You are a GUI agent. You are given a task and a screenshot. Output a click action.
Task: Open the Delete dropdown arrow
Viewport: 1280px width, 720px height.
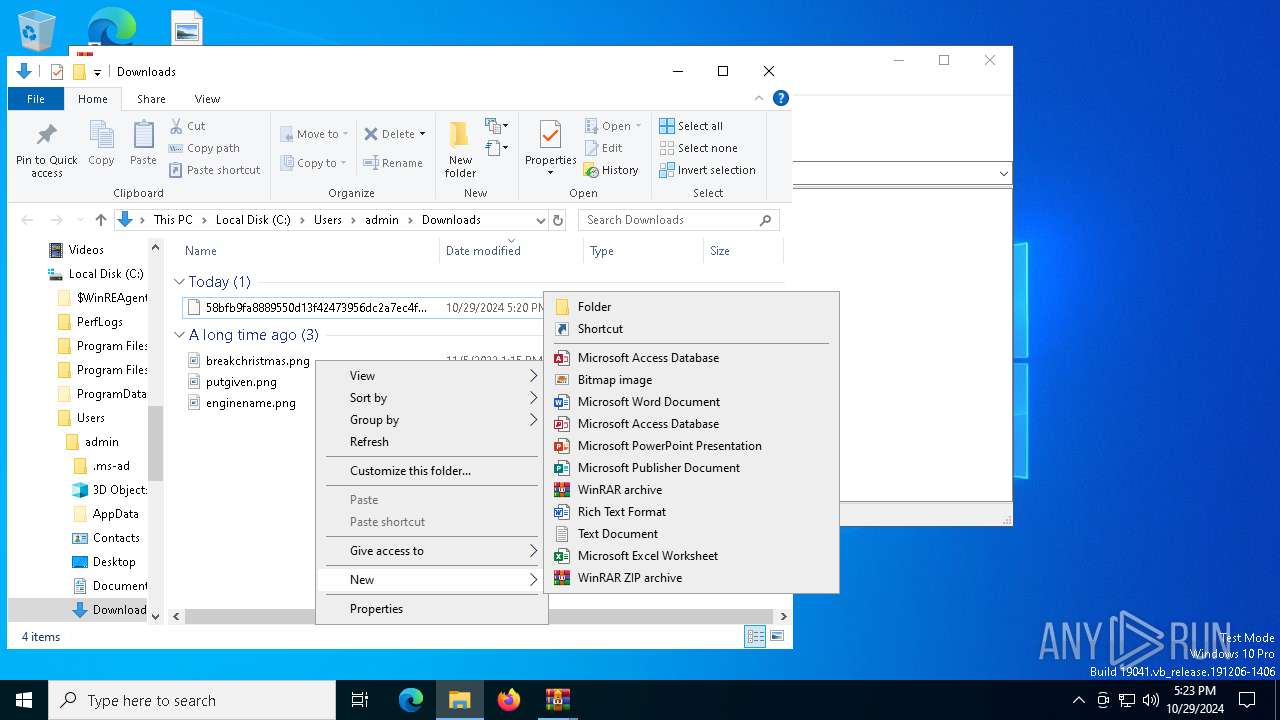click(x=422, y=134)
